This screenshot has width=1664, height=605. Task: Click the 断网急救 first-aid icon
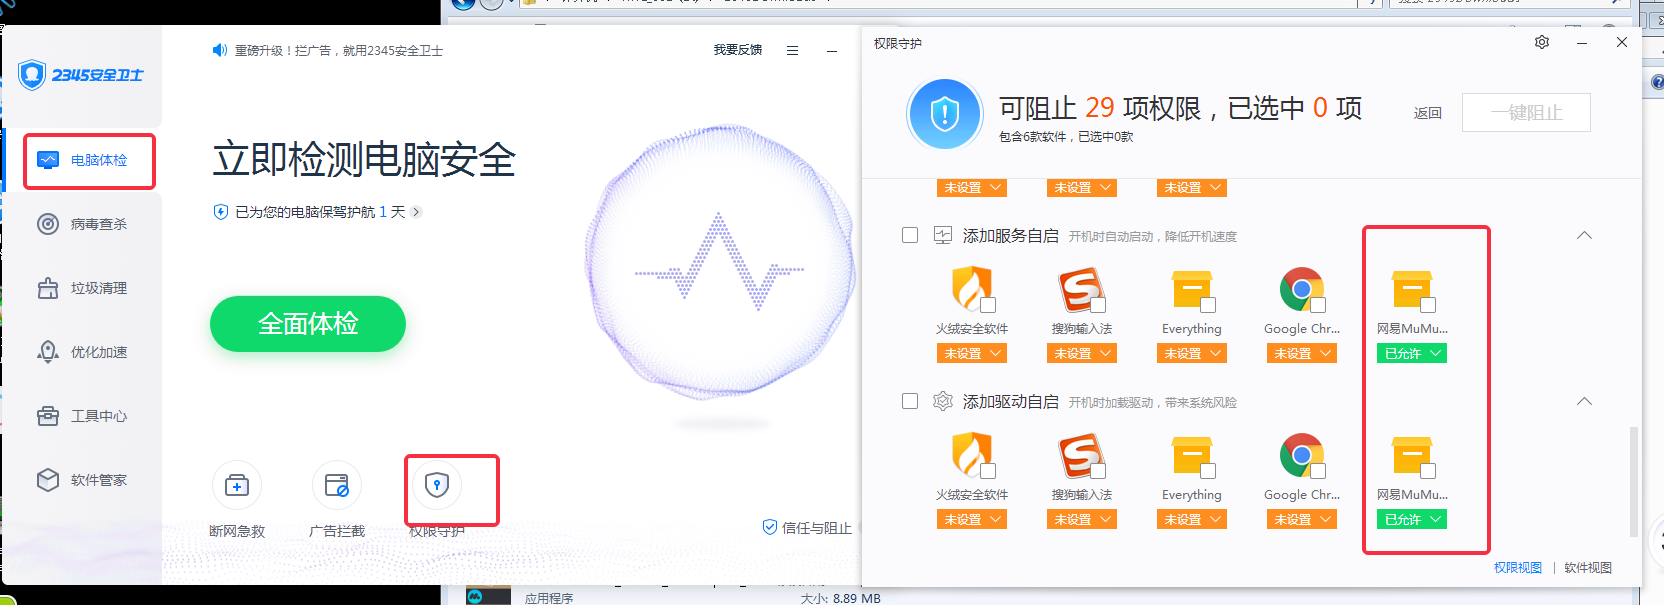tap(237, 486)
